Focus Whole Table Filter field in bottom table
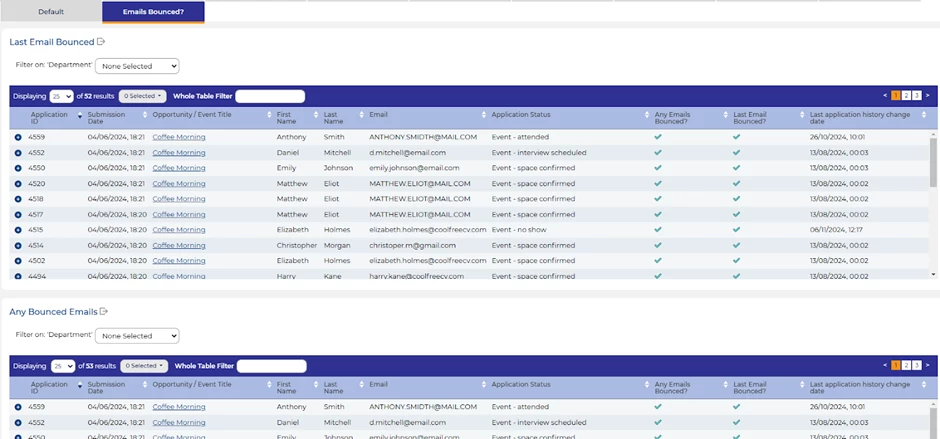Image resolution: width=940 pixels, height=439 pixels. coord(272,366)
